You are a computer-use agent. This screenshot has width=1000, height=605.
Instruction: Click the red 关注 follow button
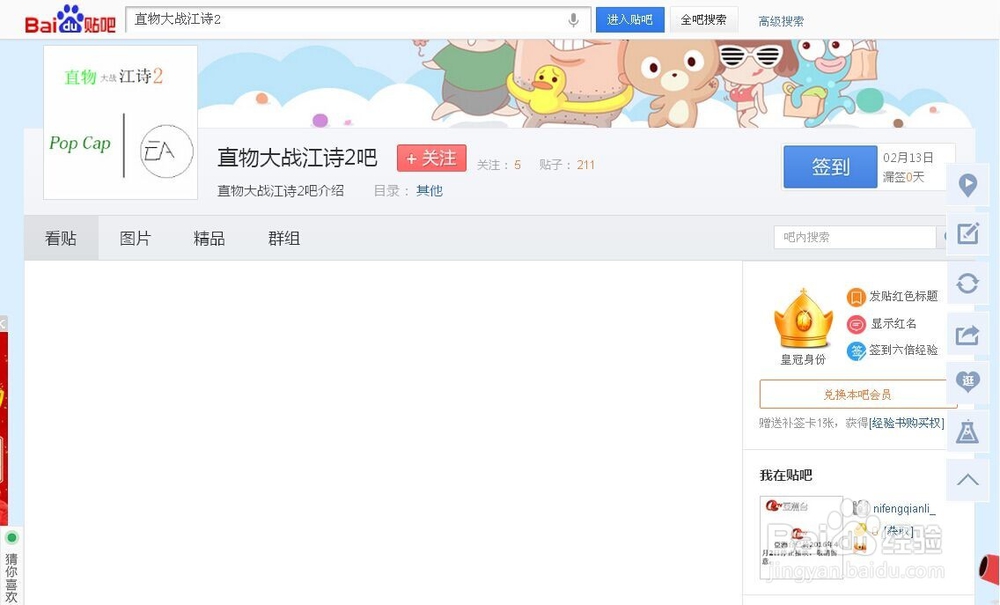pos(432,158)
